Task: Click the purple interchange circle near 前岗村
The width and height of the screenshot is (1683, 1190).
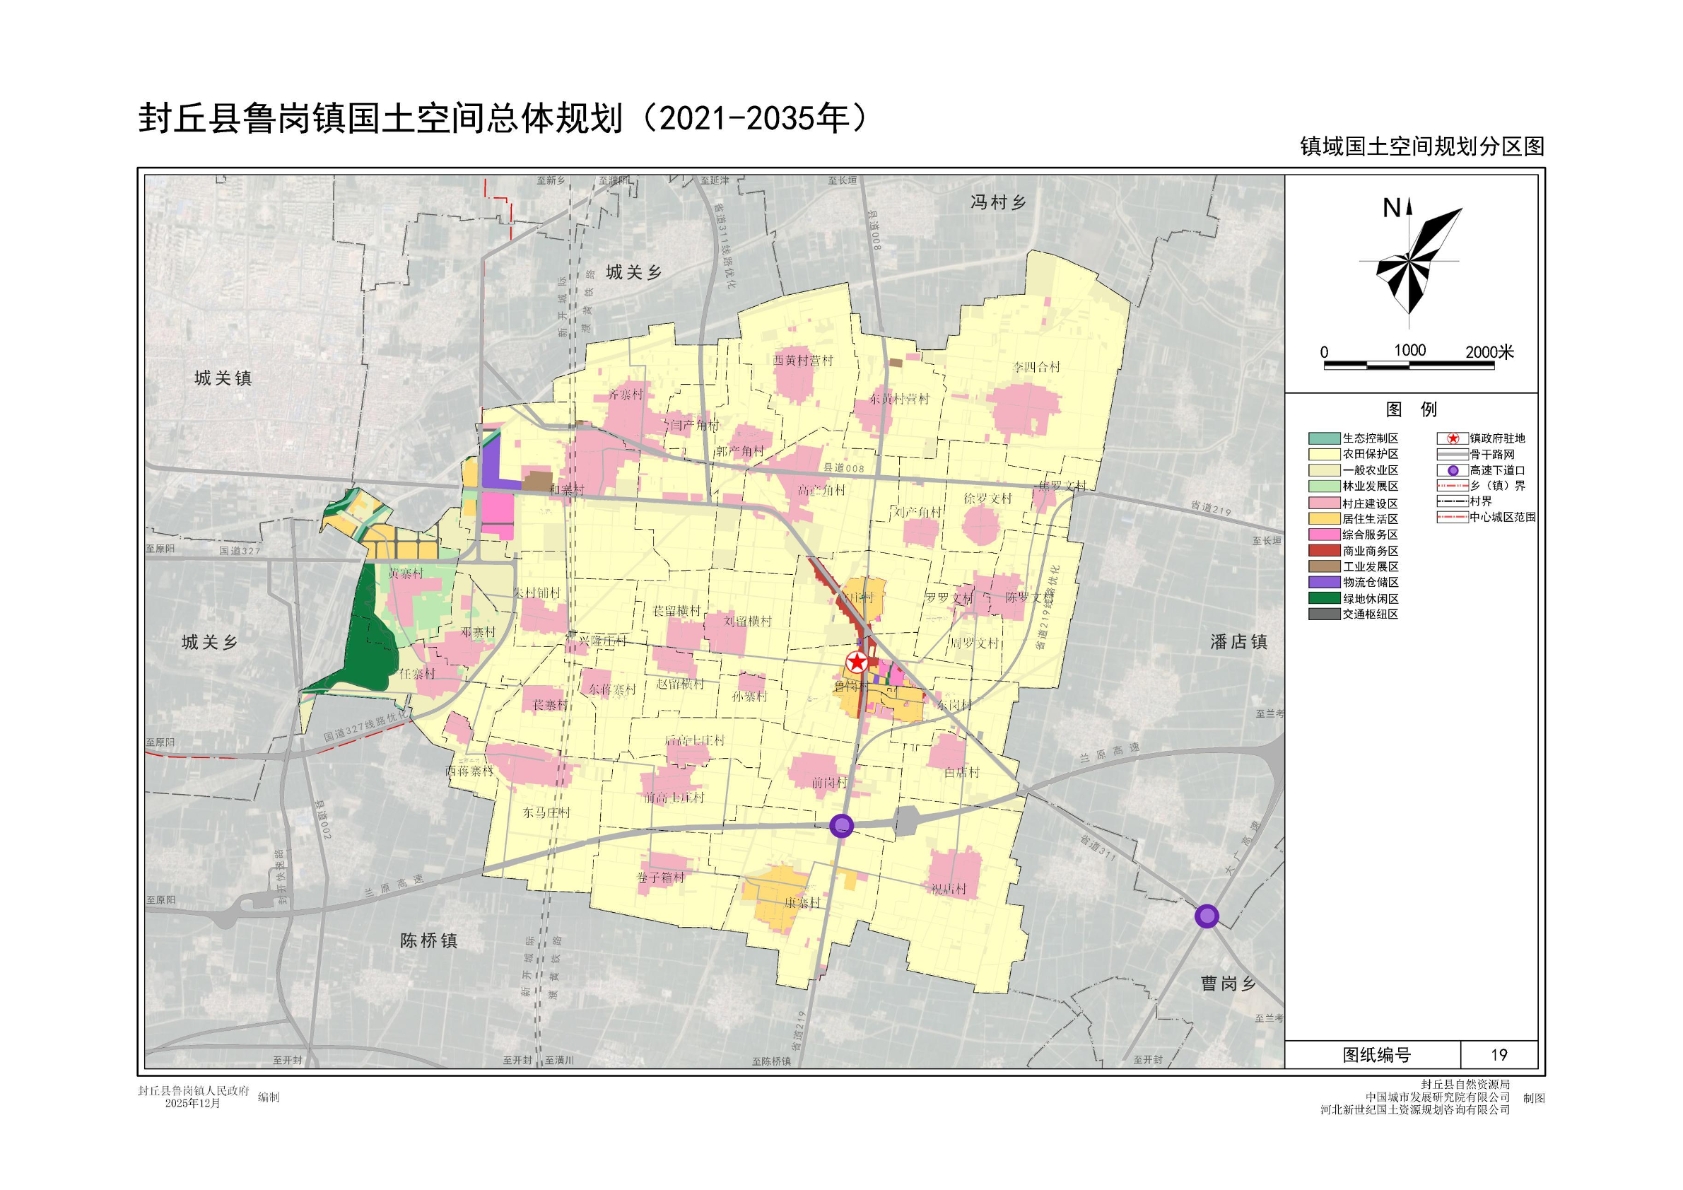Action: [x=842, y=825]
